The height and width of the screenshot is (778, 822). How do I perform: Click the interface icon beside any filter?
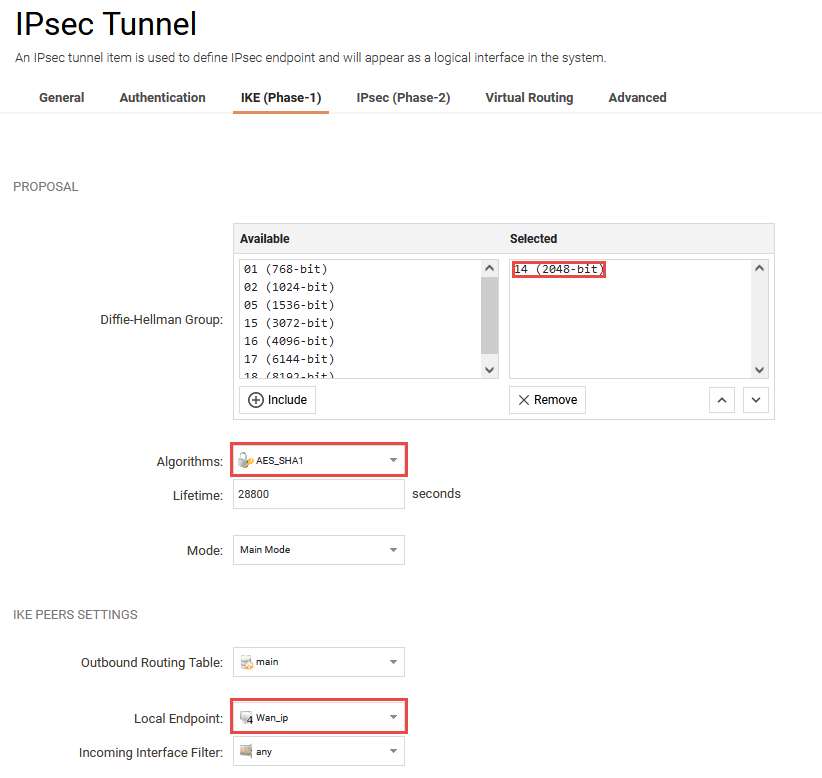pos(246,751)
